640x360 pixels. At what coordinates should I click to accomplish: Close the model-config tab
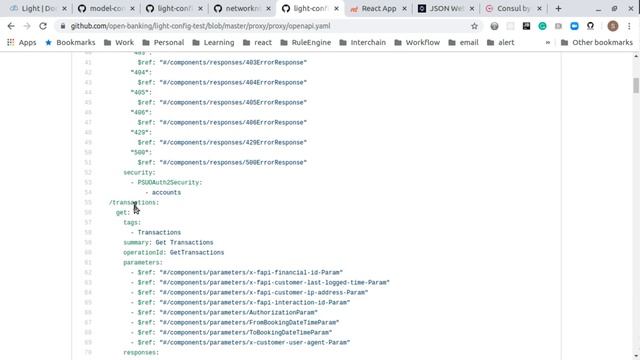pyautogui.click(x=132, y=9)
